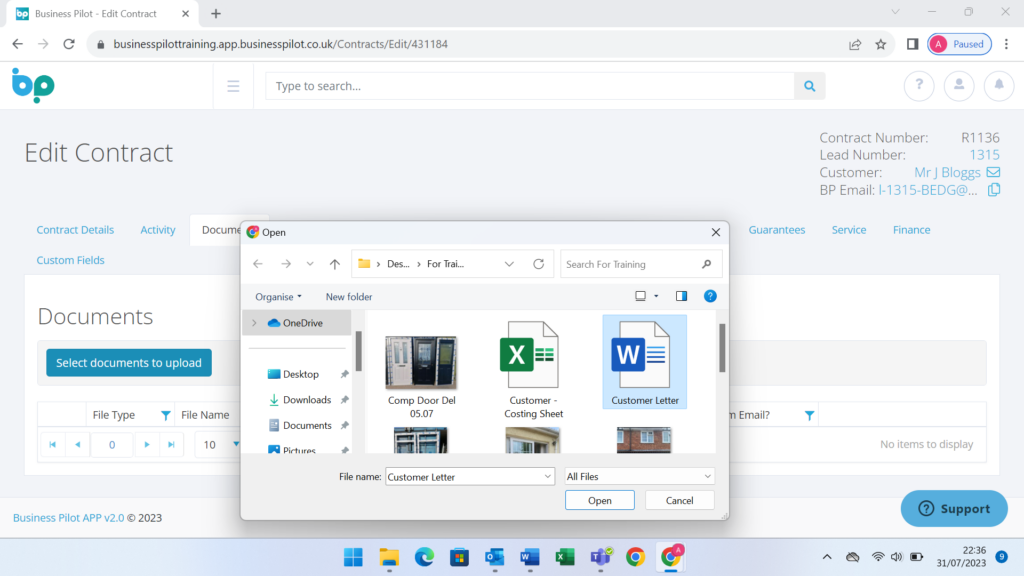Click the refresh icon beside the folder path
This screenshot has width=1024, height=576.
point(538,264)
